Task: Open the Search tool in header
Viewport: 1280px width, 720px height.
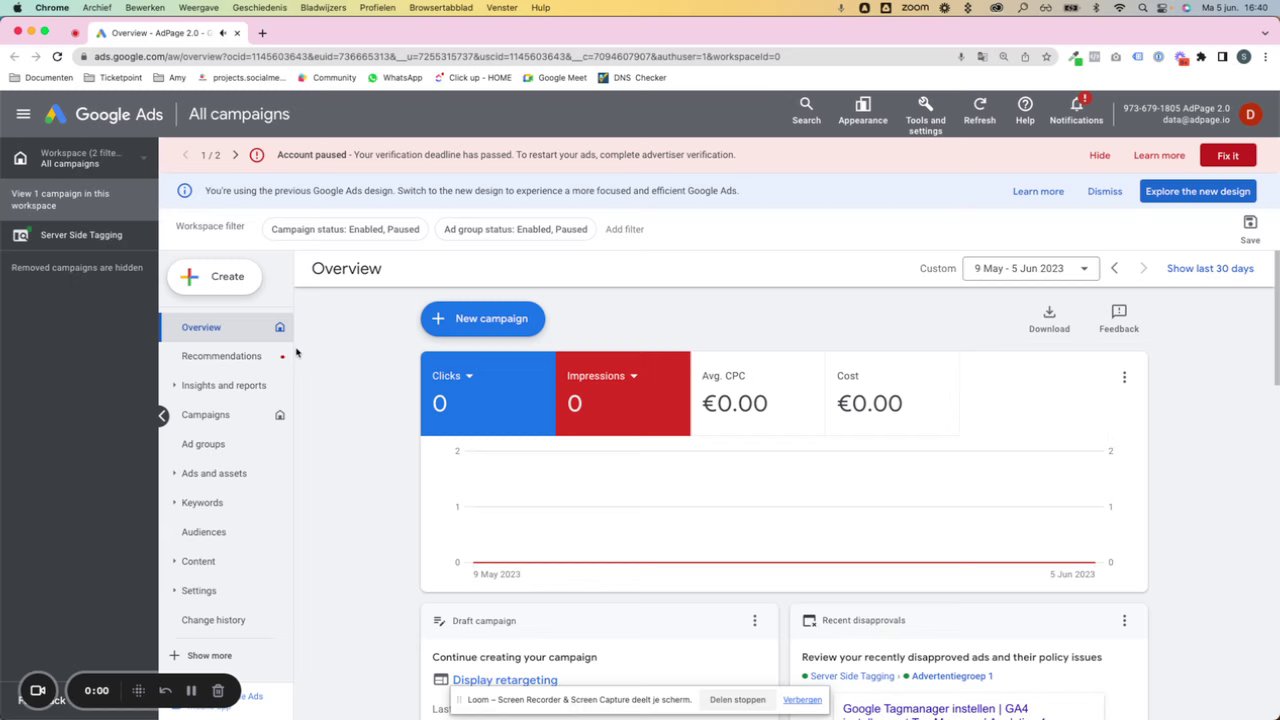Action: click(x=806, y=111)
